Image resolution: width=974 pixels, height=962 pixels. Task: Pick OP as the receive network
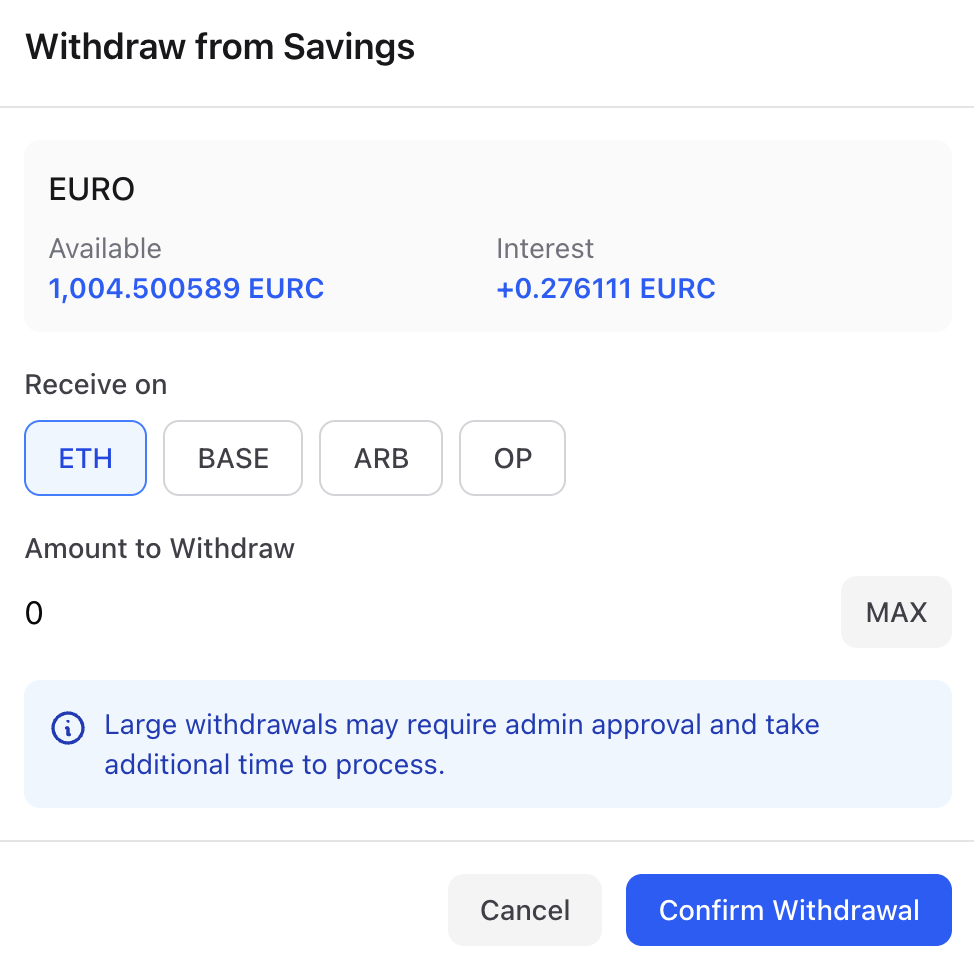pos(512,458)
